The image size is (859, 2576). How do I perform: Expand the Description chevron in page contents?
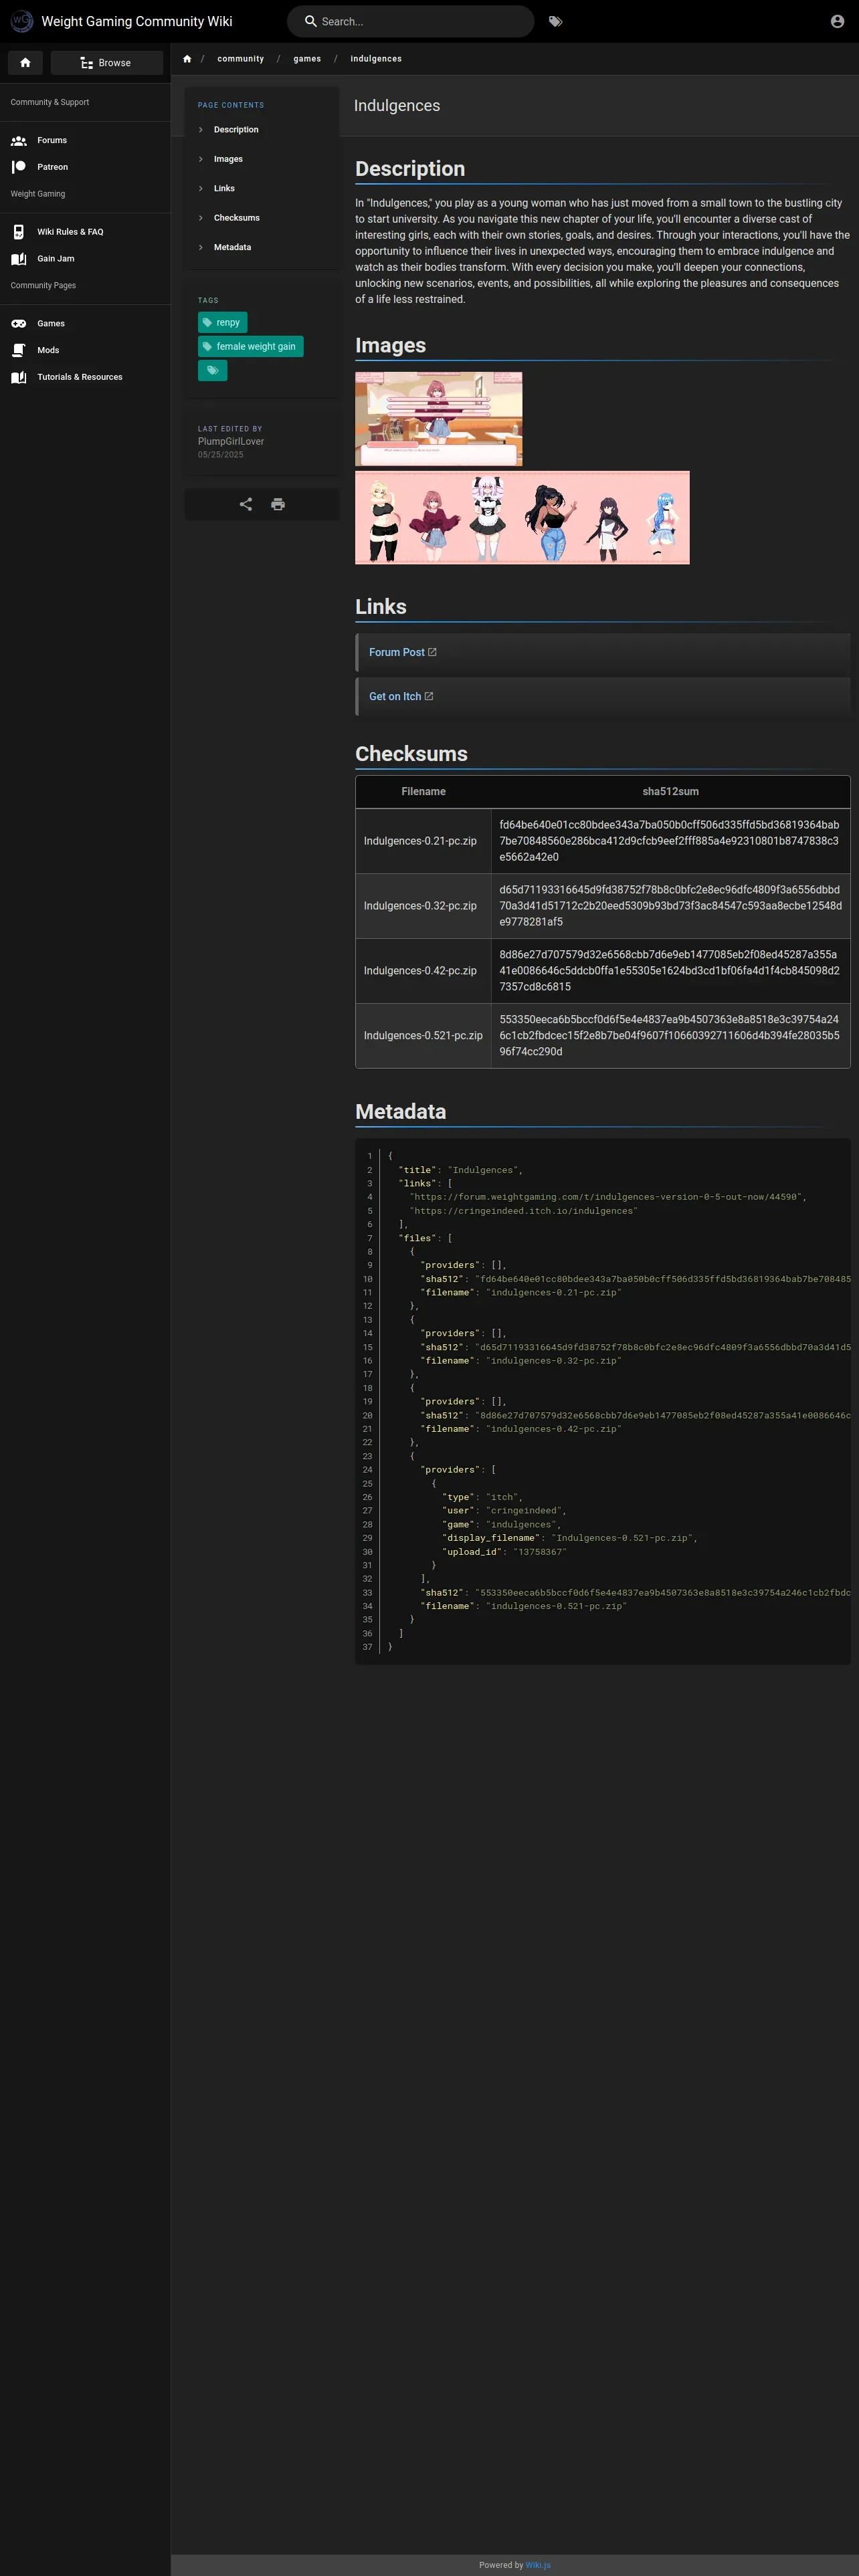pyautogui.click(x=201, y=130)
